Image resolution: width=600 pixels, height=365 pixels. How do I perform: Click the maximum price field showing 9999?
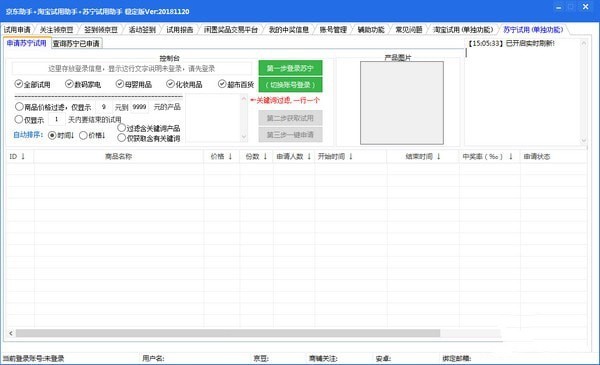(x=139, y=107)
